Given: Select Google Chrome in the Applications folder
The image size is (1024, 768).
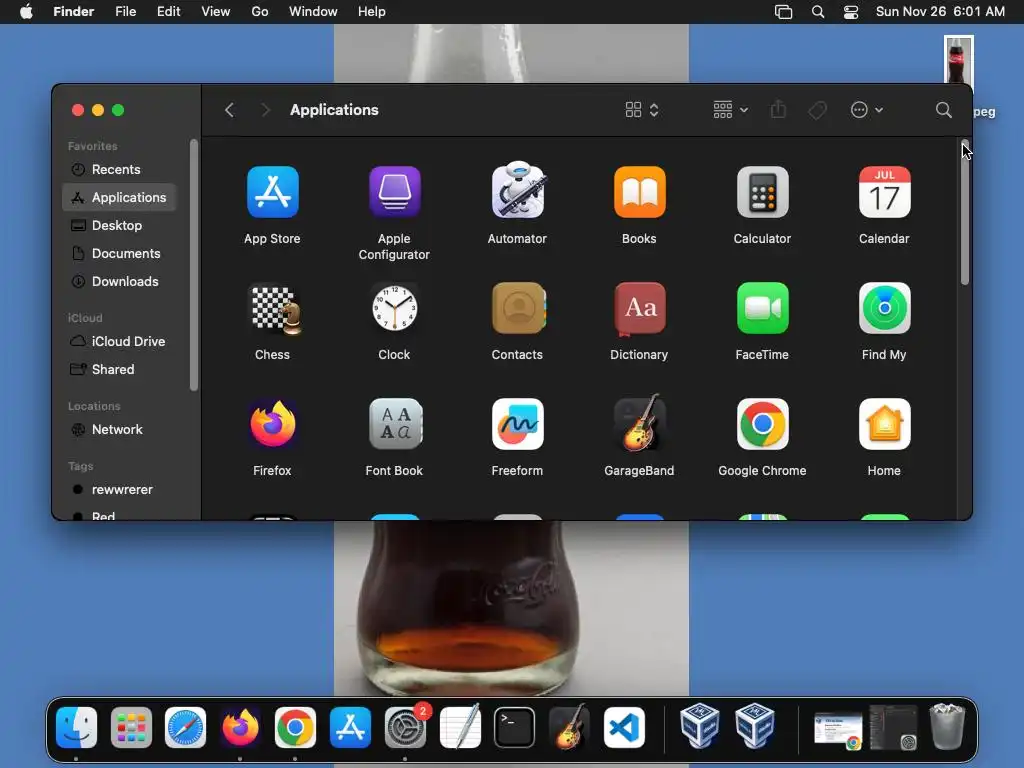Looking at the screenshot, I should pos(762,424).
